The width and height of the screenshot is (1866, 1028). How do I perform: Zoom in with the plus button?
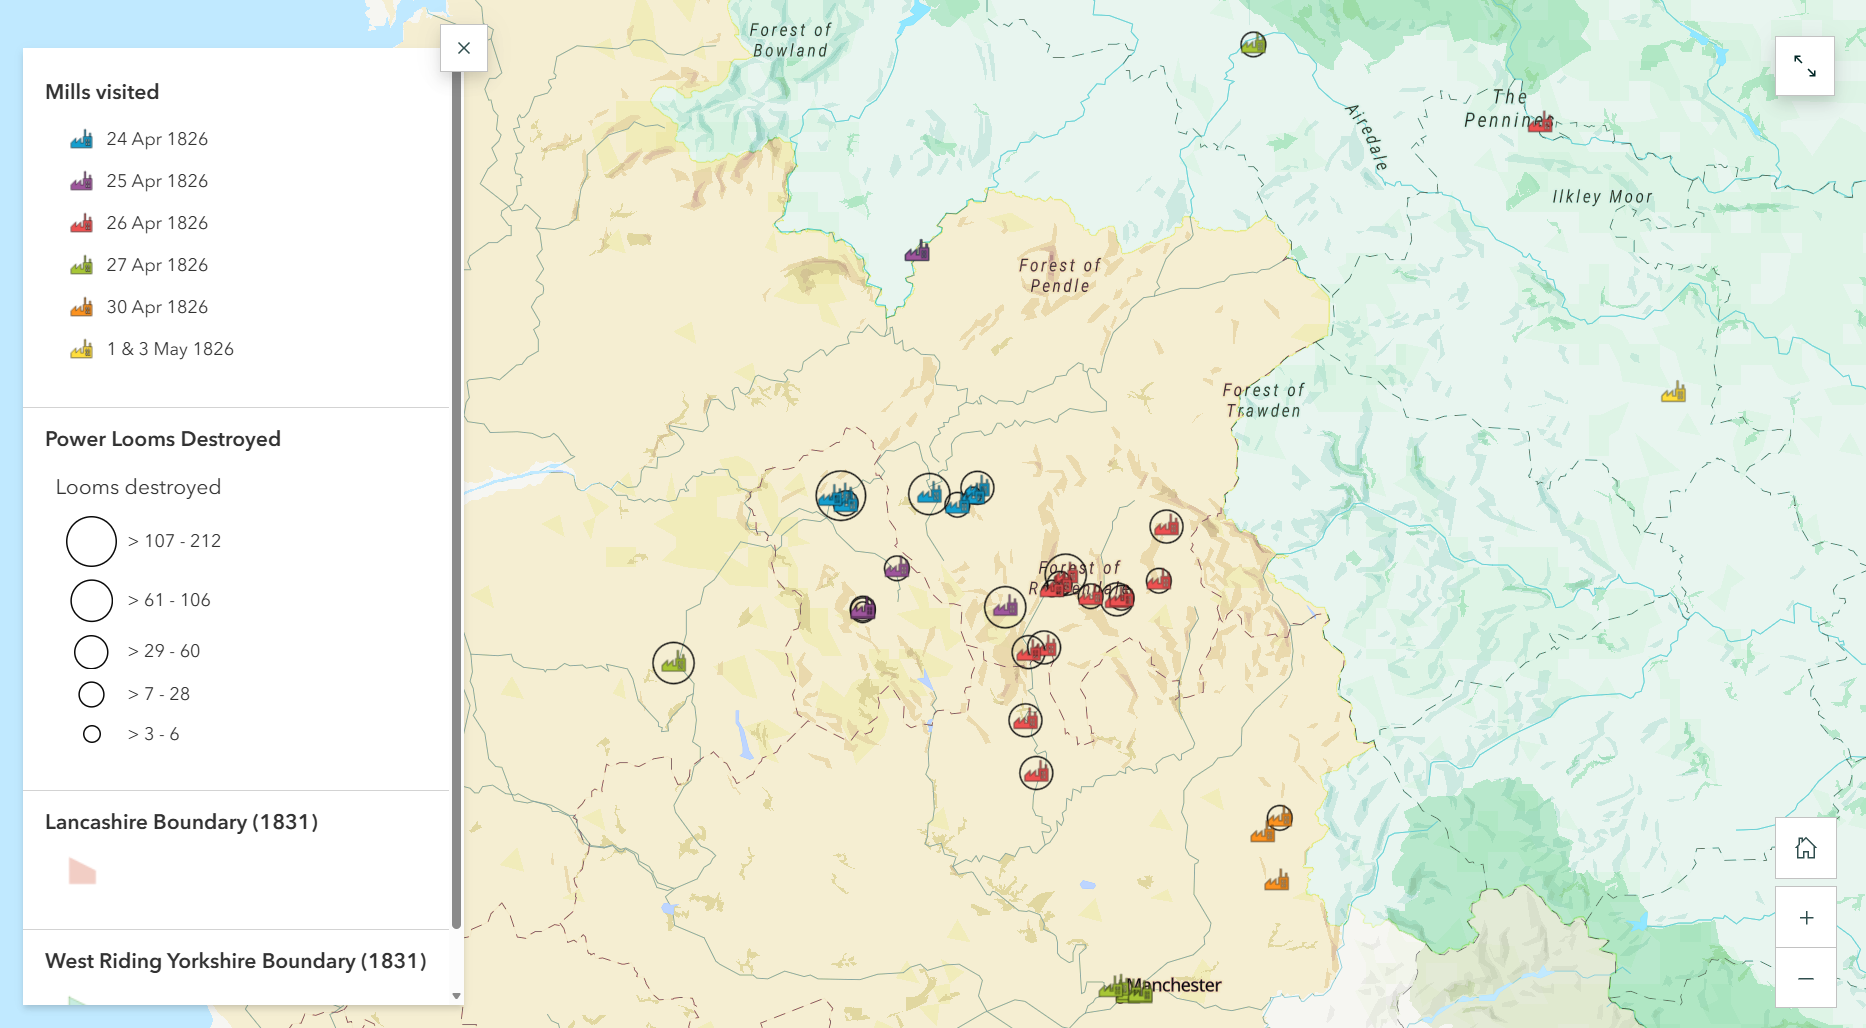(x=1806, y=917)
